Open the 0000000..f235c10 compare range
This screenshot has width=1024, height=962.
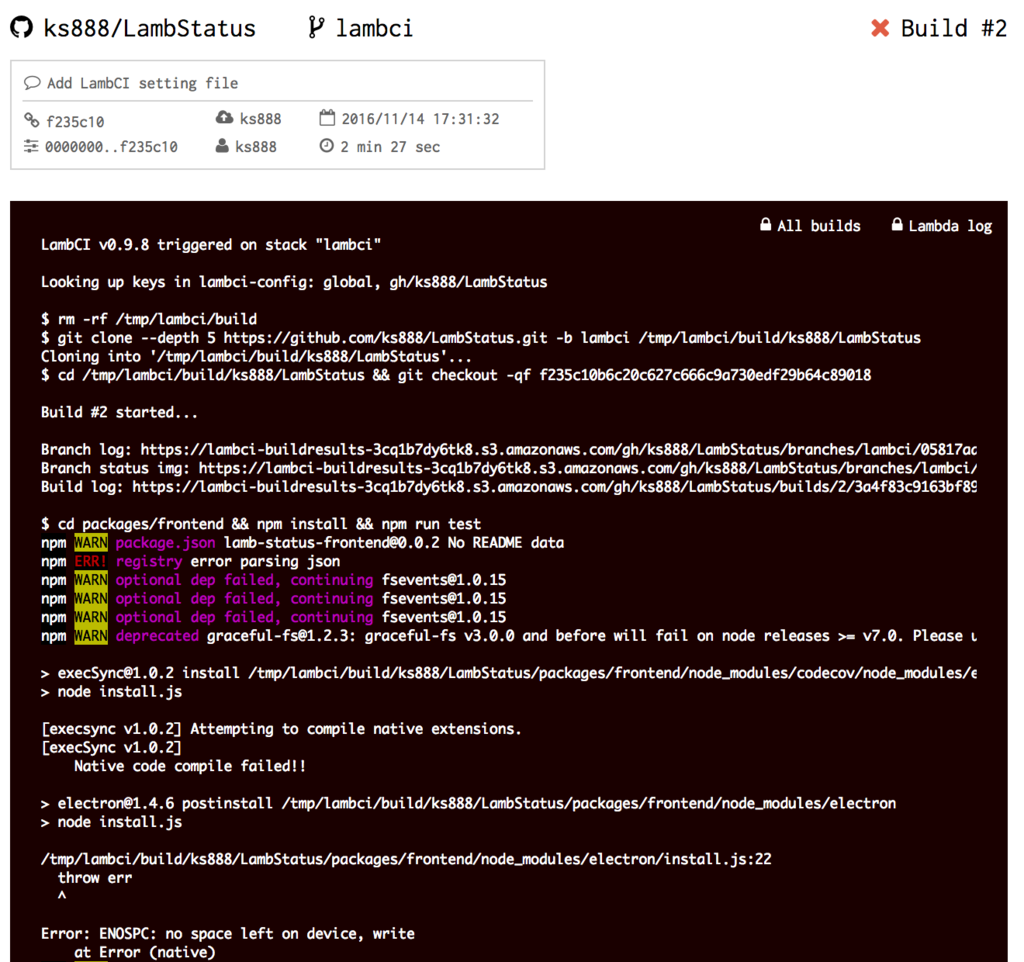pos(111,147)
